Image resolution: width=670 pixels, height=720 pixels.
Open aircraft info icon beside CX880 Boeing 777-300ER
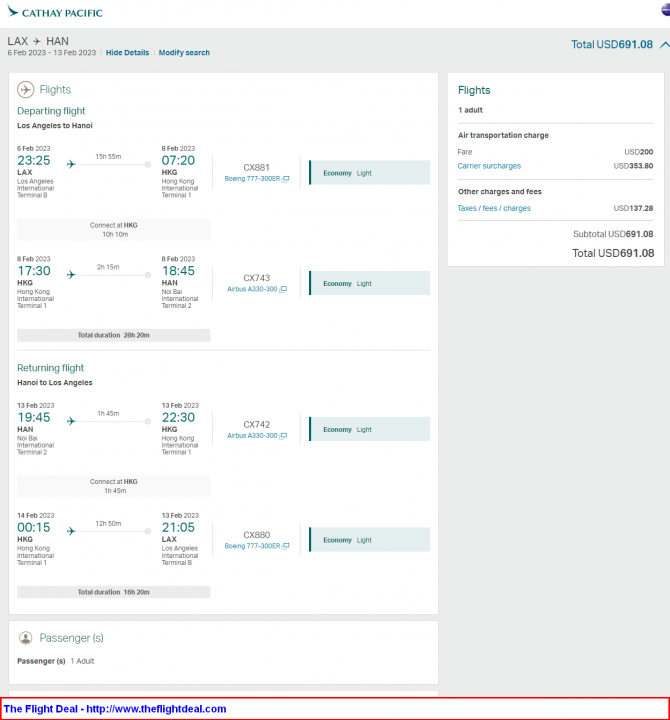286,546
